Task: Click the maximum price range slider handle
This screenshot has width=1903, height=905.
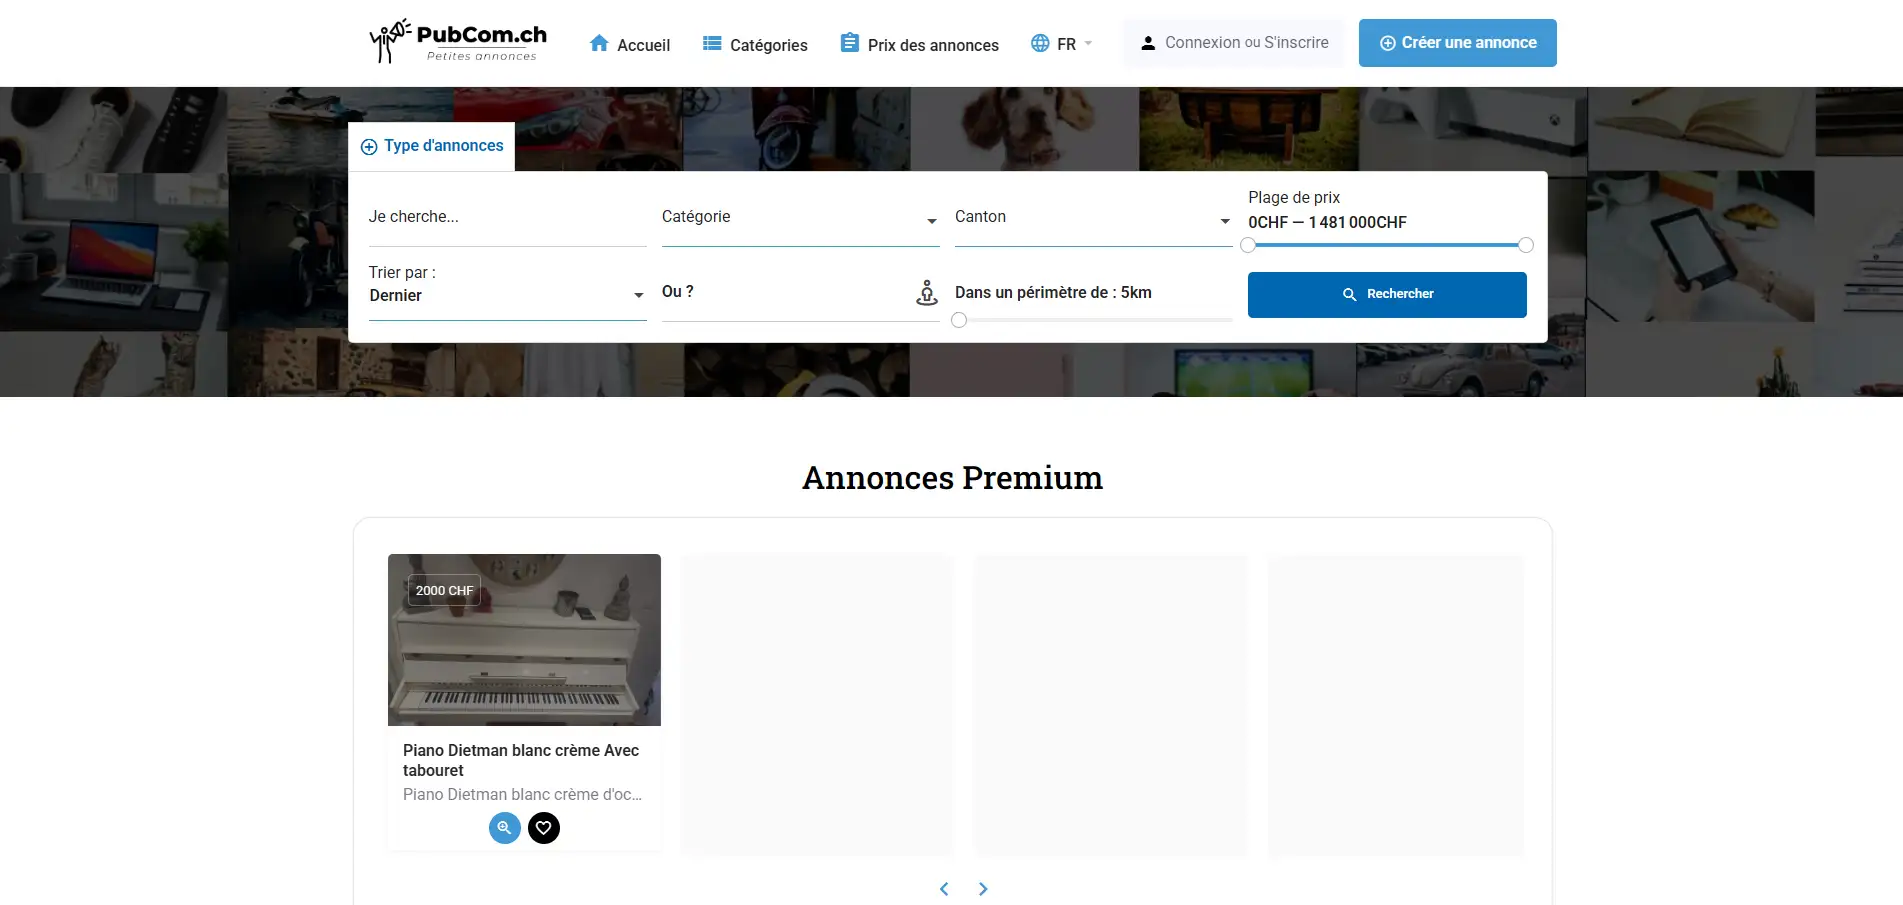Action: tap(1525, 245)
